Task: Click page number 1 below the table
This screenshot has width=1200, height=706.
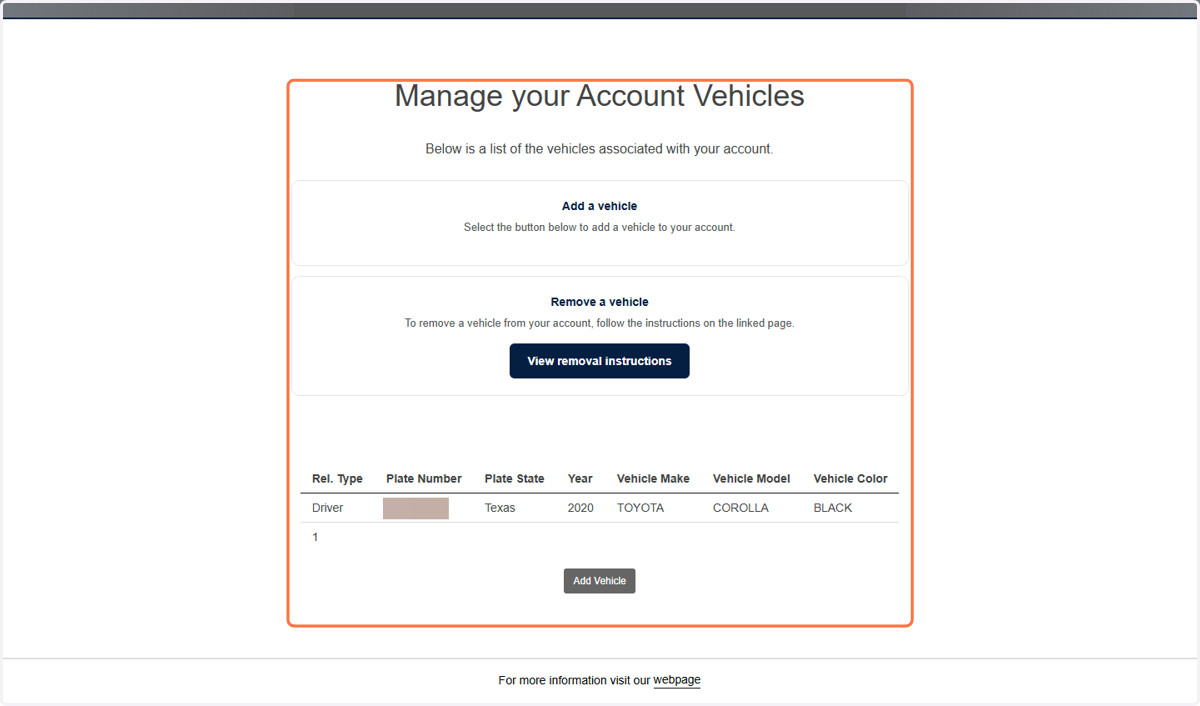Action: tap(315, 537)
